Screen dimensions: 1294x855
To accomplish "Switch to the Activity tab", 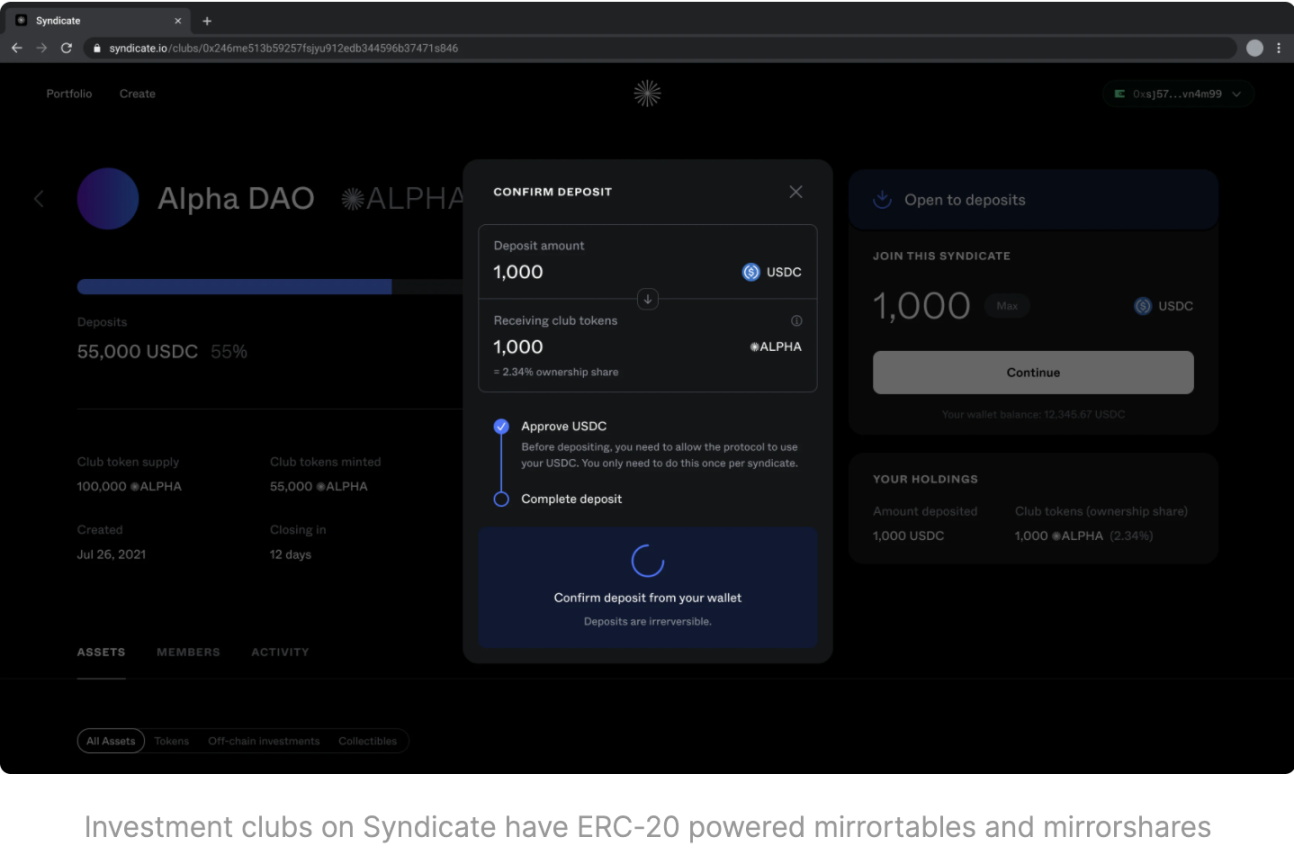I will coord(280,652).
